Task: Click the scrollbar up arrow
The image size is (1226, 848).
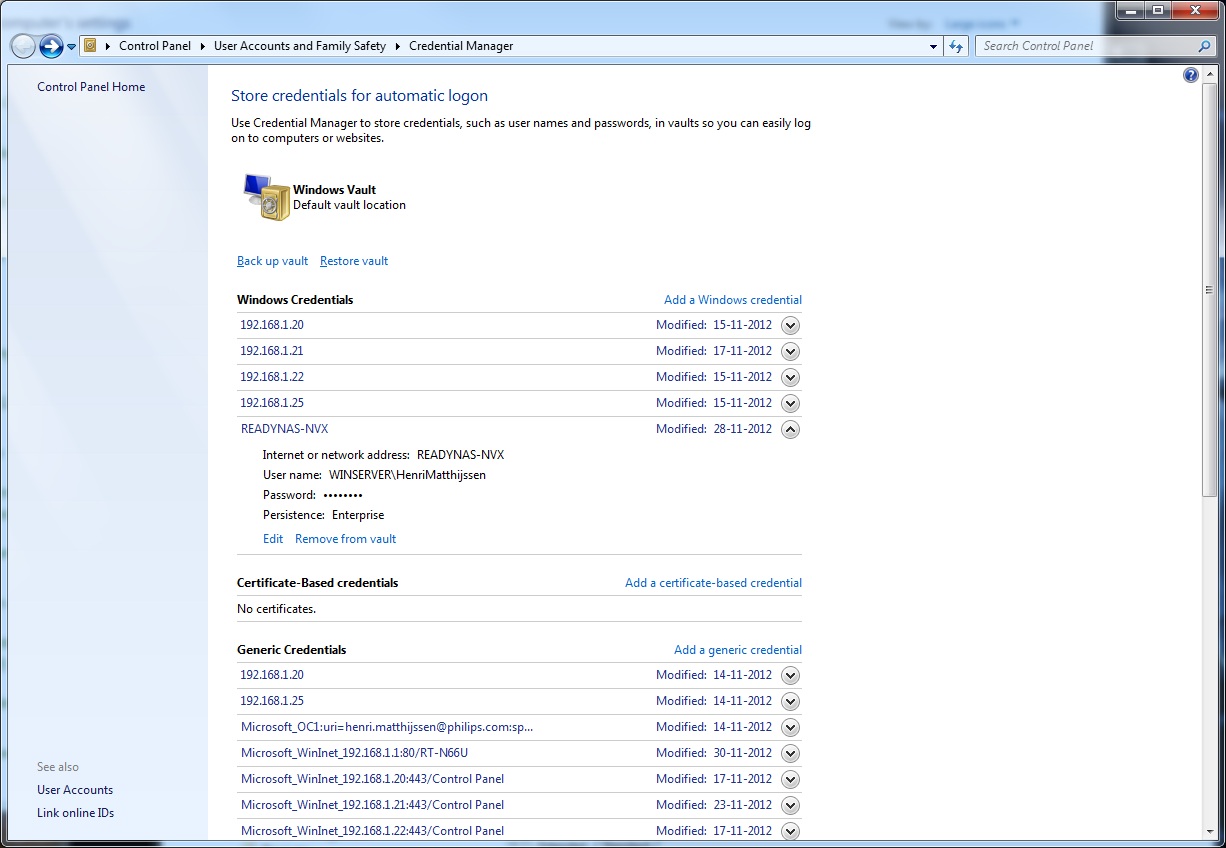Action: point(1210,76)
